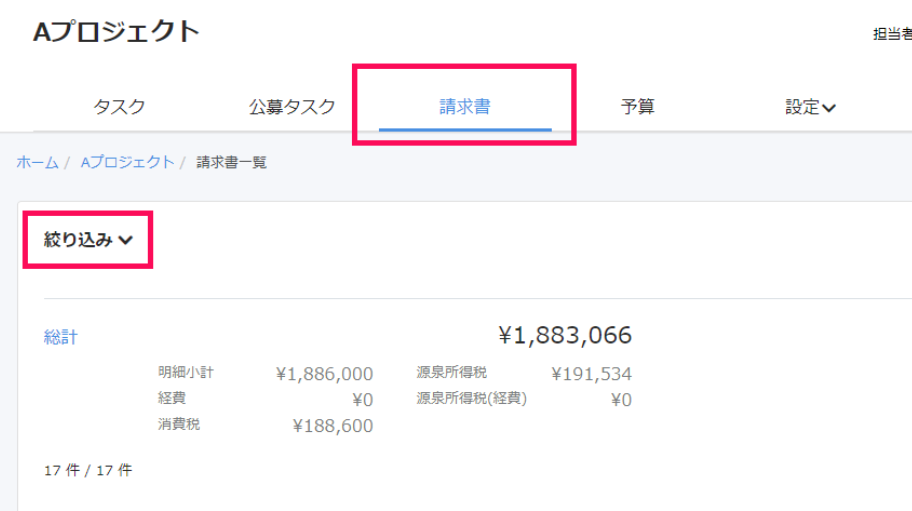Click the 源泉所得税(経費) label
The image size is (912, 511).
pyautogui.click(x=471, y=398)
